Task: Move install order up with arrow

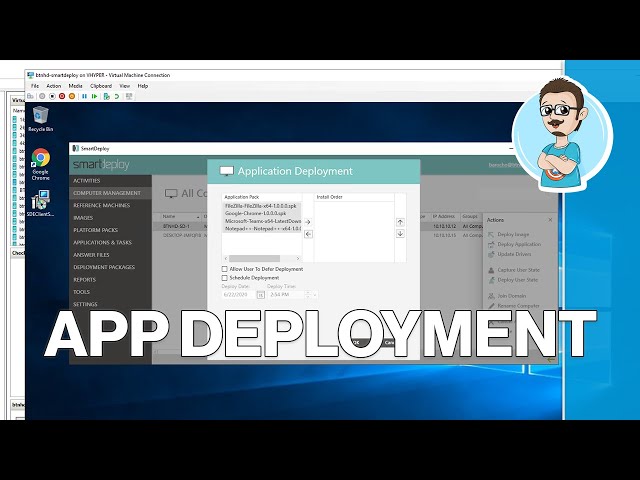Action: tap(400, 222)
